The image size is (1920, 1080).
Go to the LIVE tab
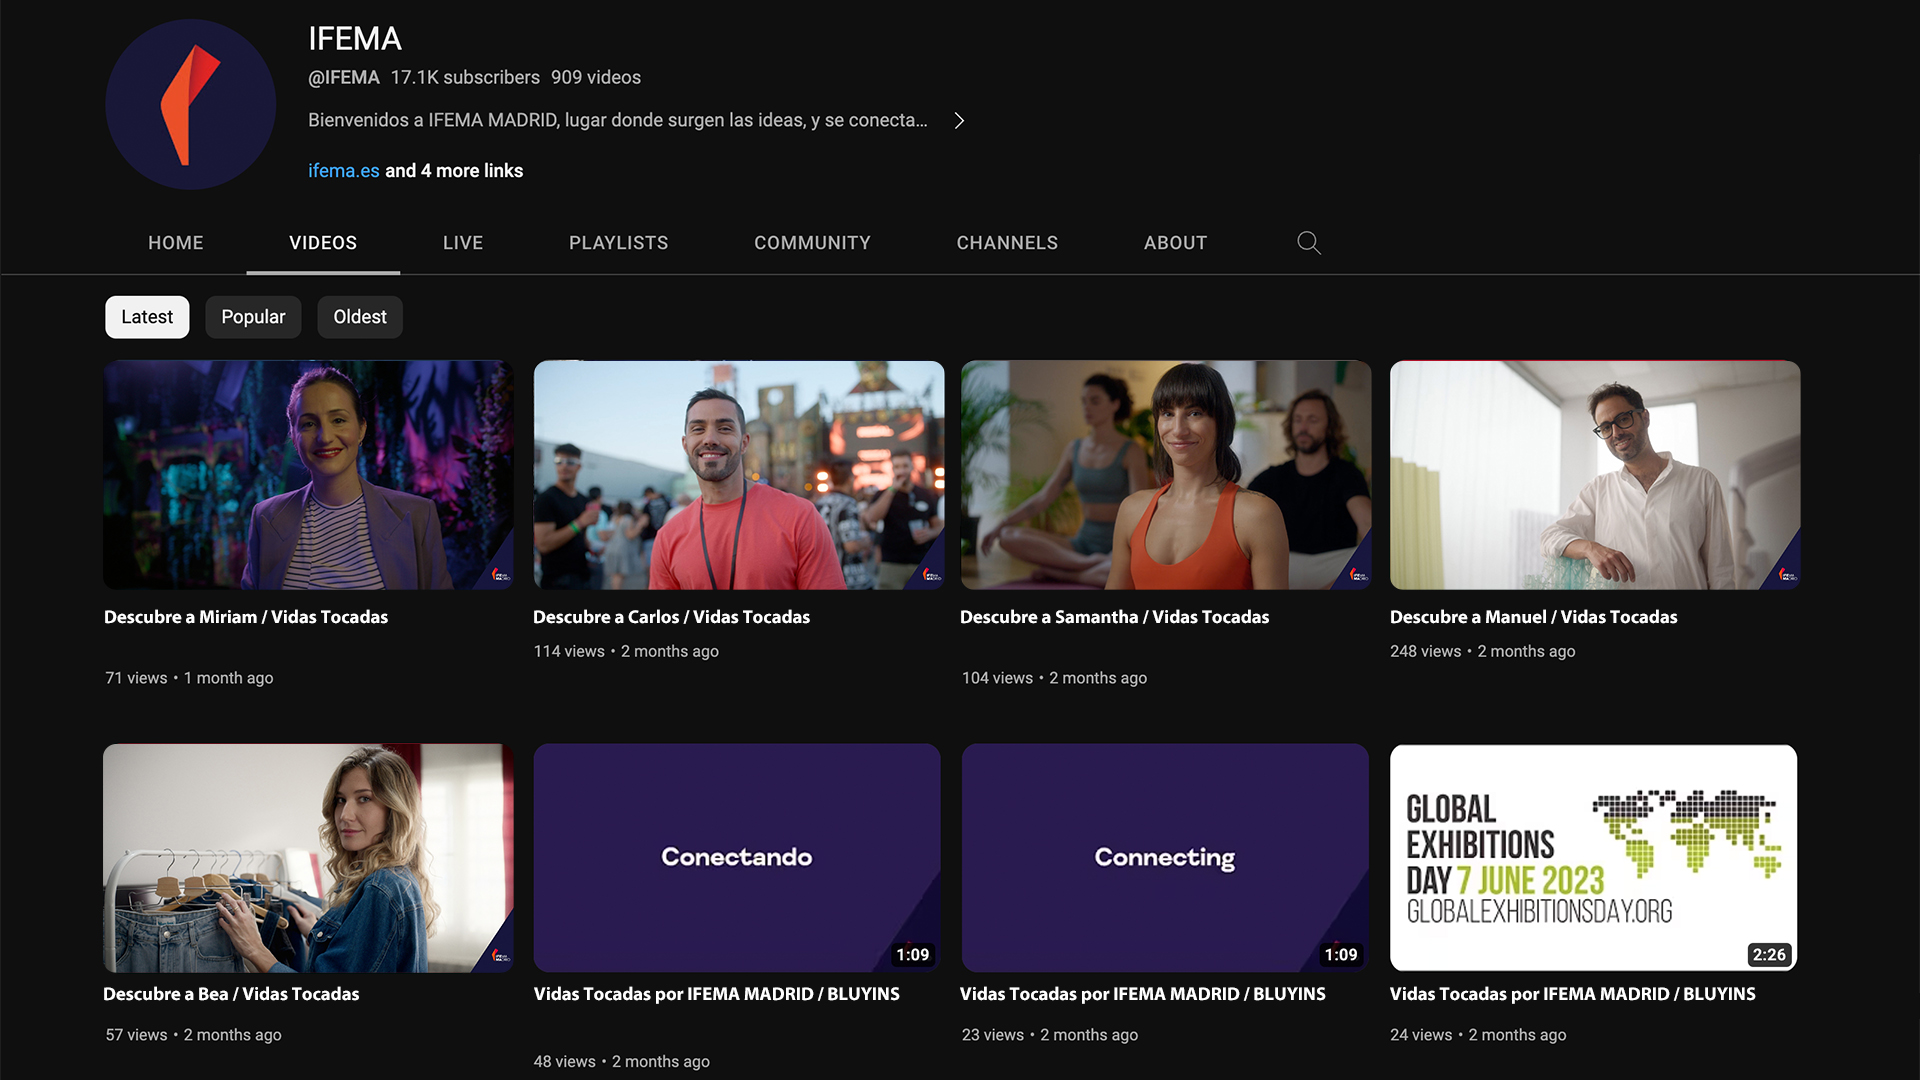coord(463,243)
